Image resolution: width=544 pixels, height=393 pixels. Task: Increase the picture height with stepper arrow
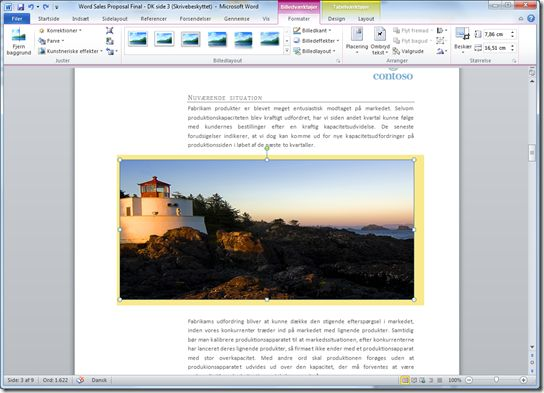(x=512, y=32)
